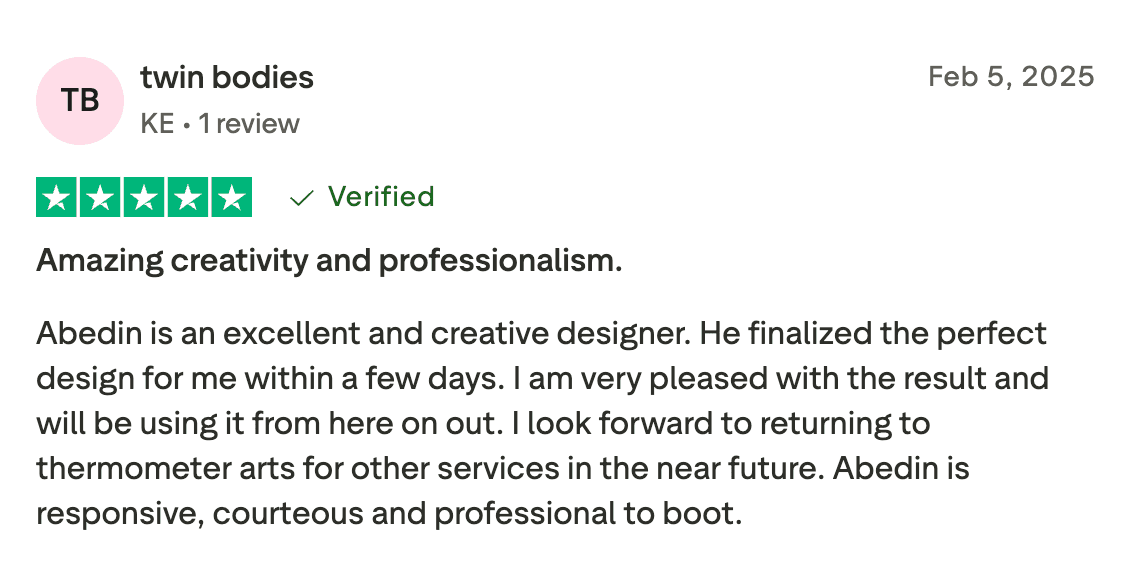Click the middle green rating star

coord(144,197)
